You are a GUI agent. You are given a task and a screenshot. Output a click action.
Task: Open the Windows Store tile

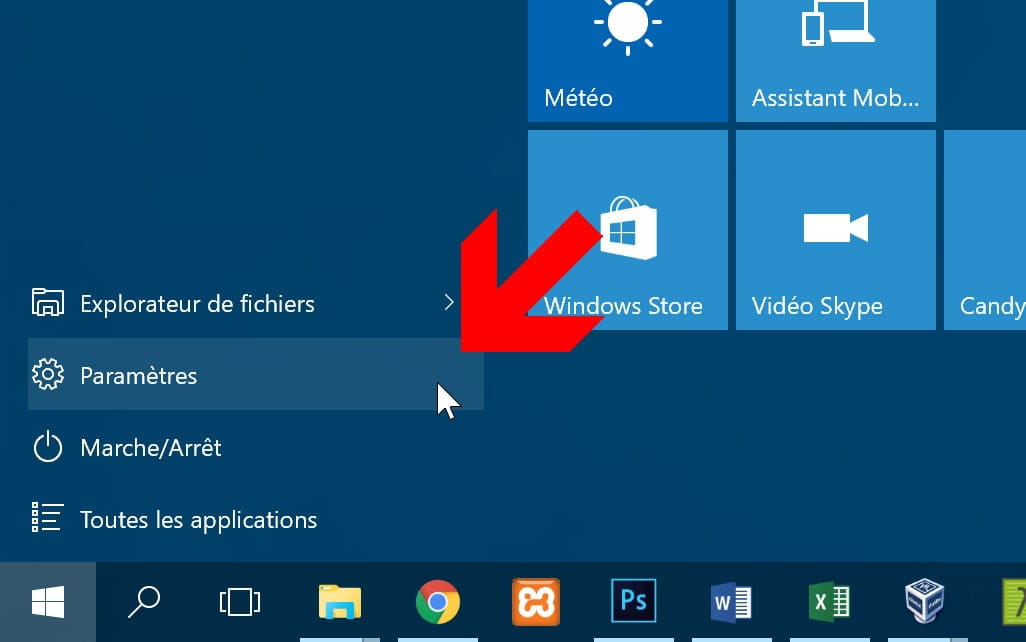click(628, 230)
